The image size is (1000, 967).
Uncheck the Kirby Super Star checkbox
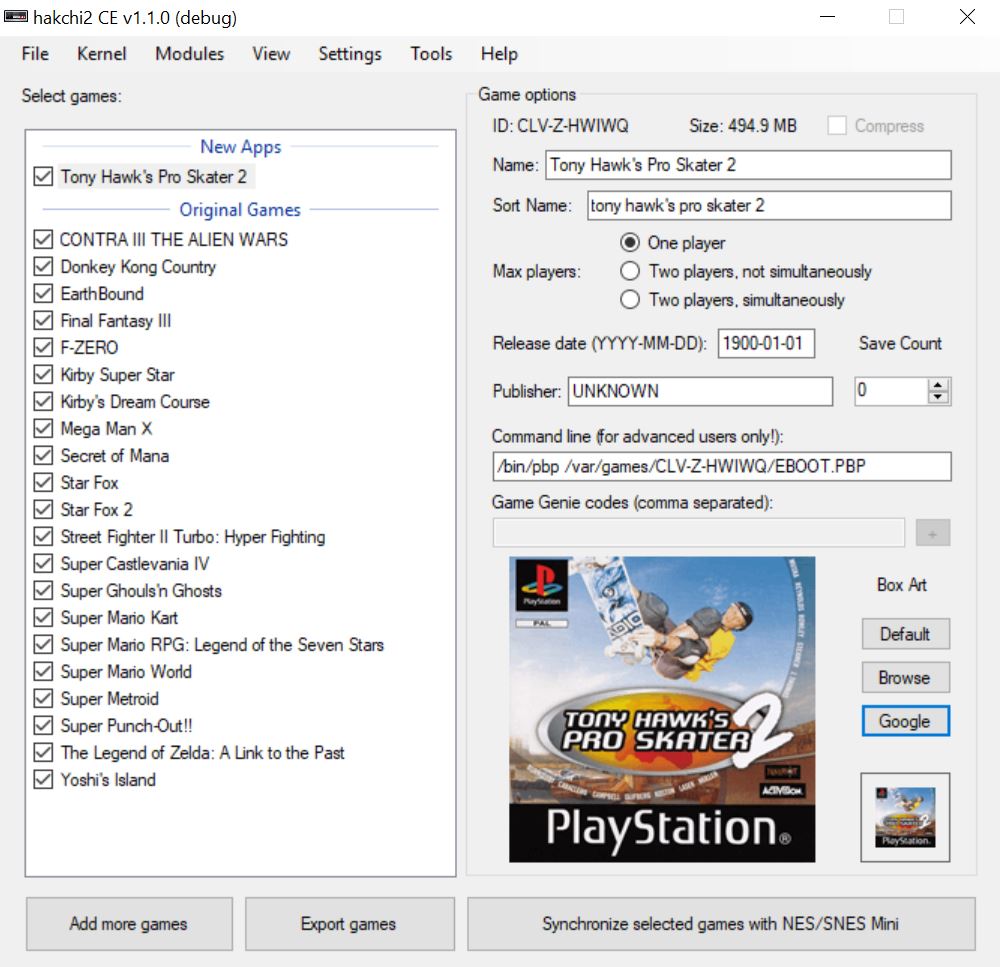point(43,374)
